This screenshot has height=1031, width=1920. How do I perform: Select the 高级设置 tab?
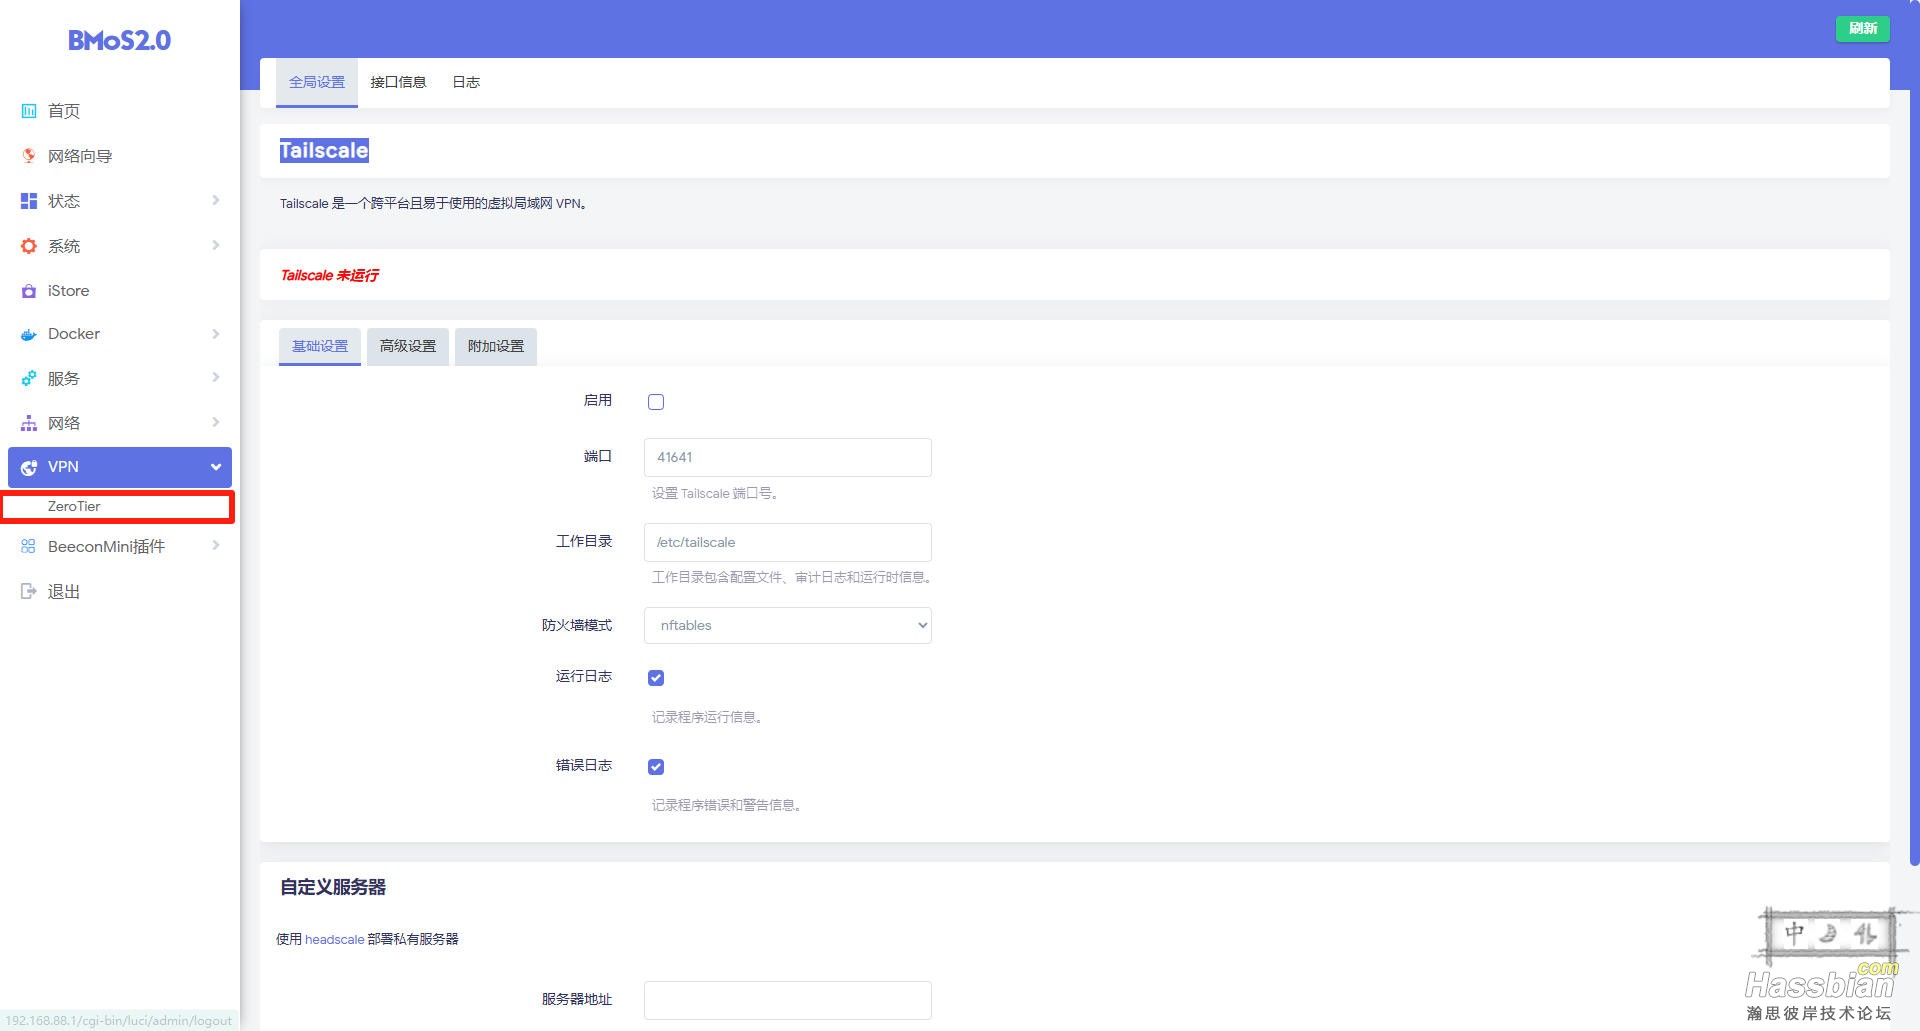408,346
